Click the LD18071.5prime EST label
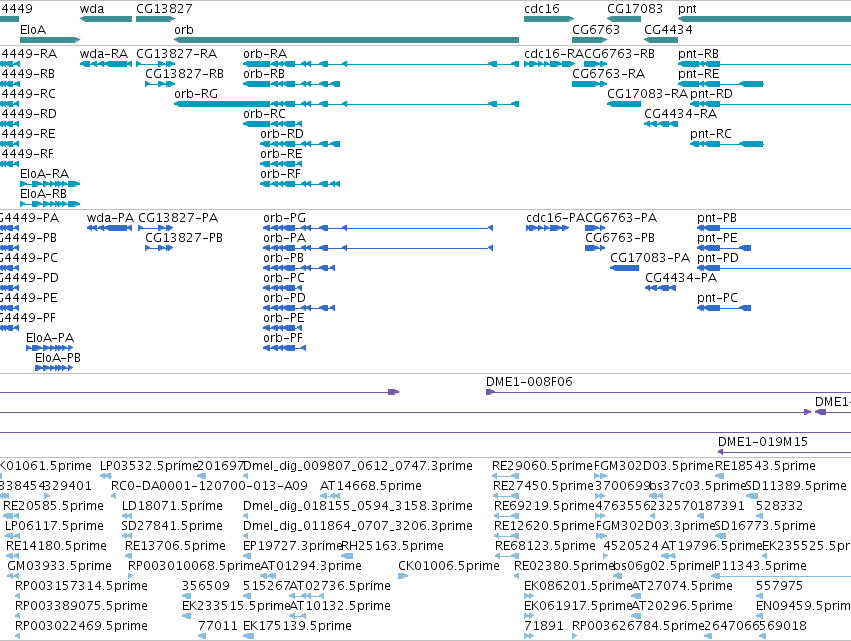Screen dimensions: 851x641 pos(172,506)
